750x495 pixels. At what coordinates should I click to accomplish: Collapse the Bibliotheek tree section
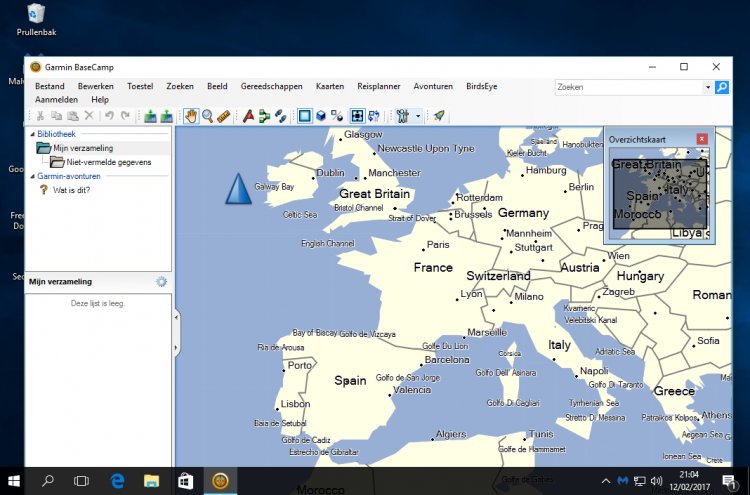[x=31, y=134]
